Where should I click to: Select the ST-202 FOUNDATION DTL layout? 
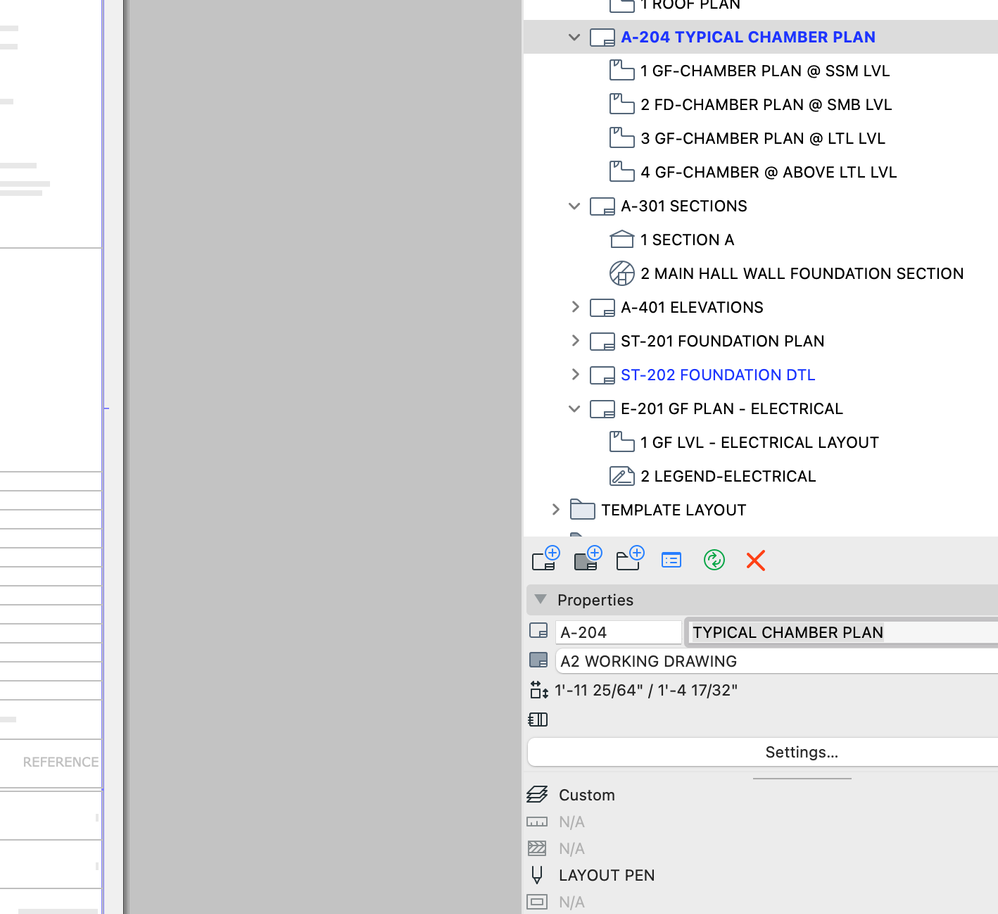coord(717,374)
